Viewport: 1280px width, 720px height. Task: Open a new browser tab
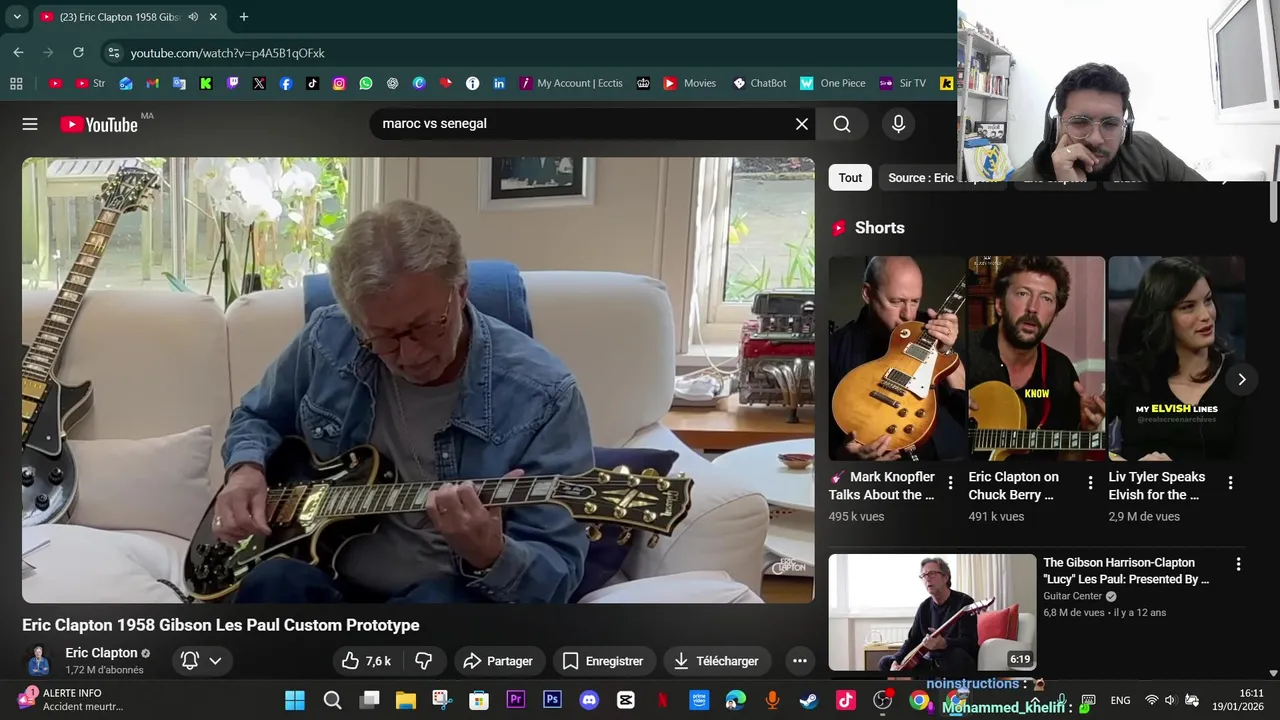243,17
